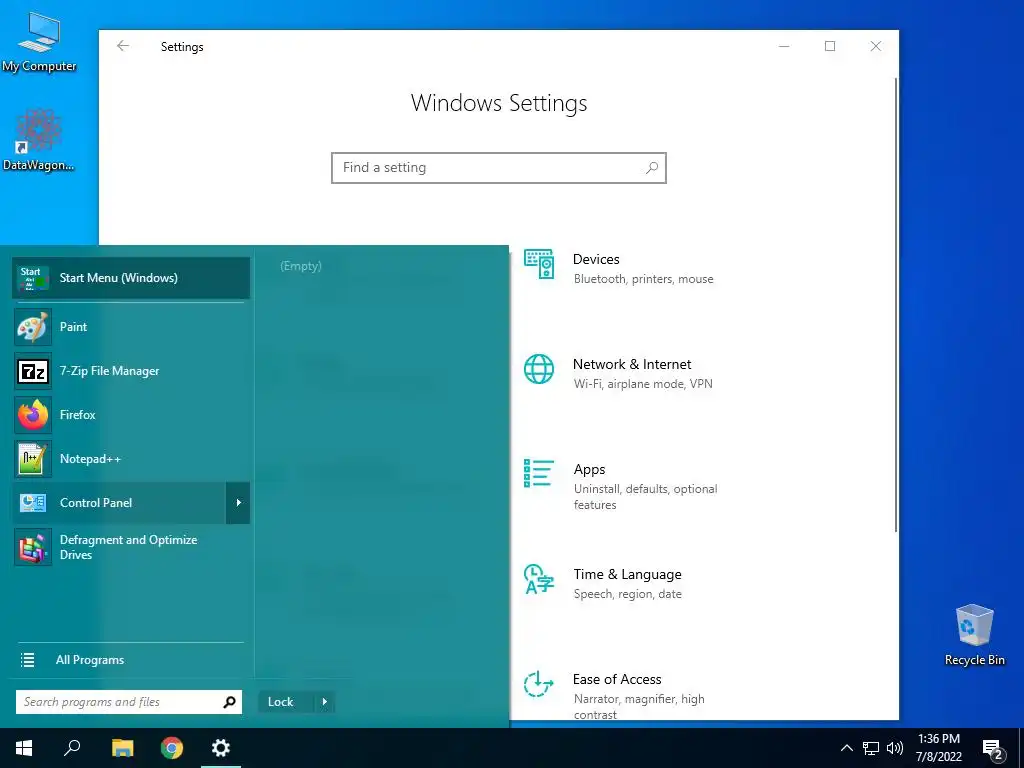The image size is (1024, 768).
Task: Open the network tray icon
Action: tap(871, 748)
